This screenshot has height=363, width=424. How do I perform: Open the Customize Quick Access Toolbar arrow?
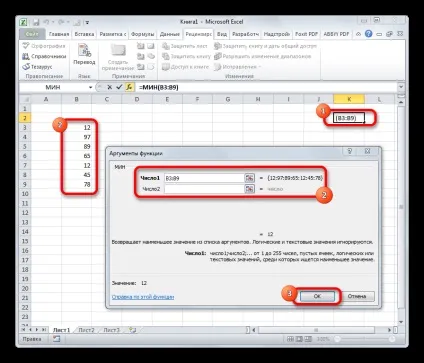[x=87, y=23]
